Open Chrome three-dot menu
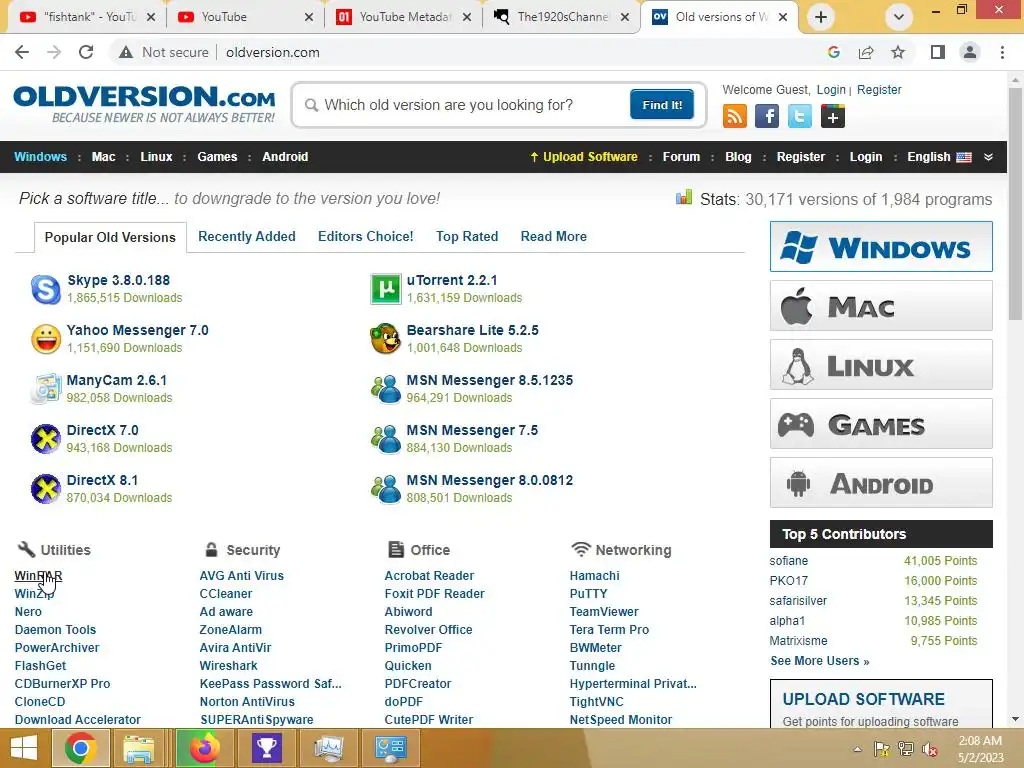 coord(1002,52)
